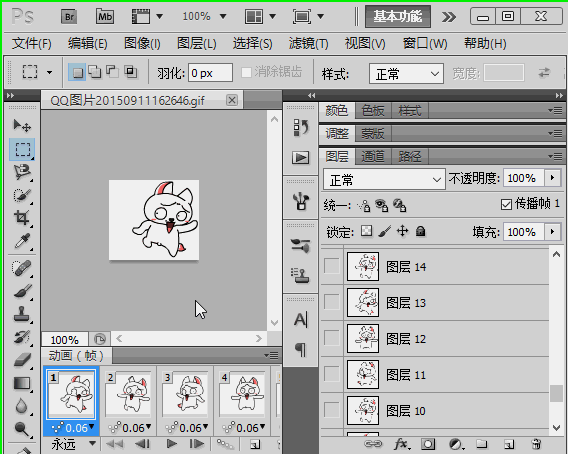Image resolution: width=568 pixels, height=454 pixels.
Task: Toggle lock position
Action: click(402, 231)
